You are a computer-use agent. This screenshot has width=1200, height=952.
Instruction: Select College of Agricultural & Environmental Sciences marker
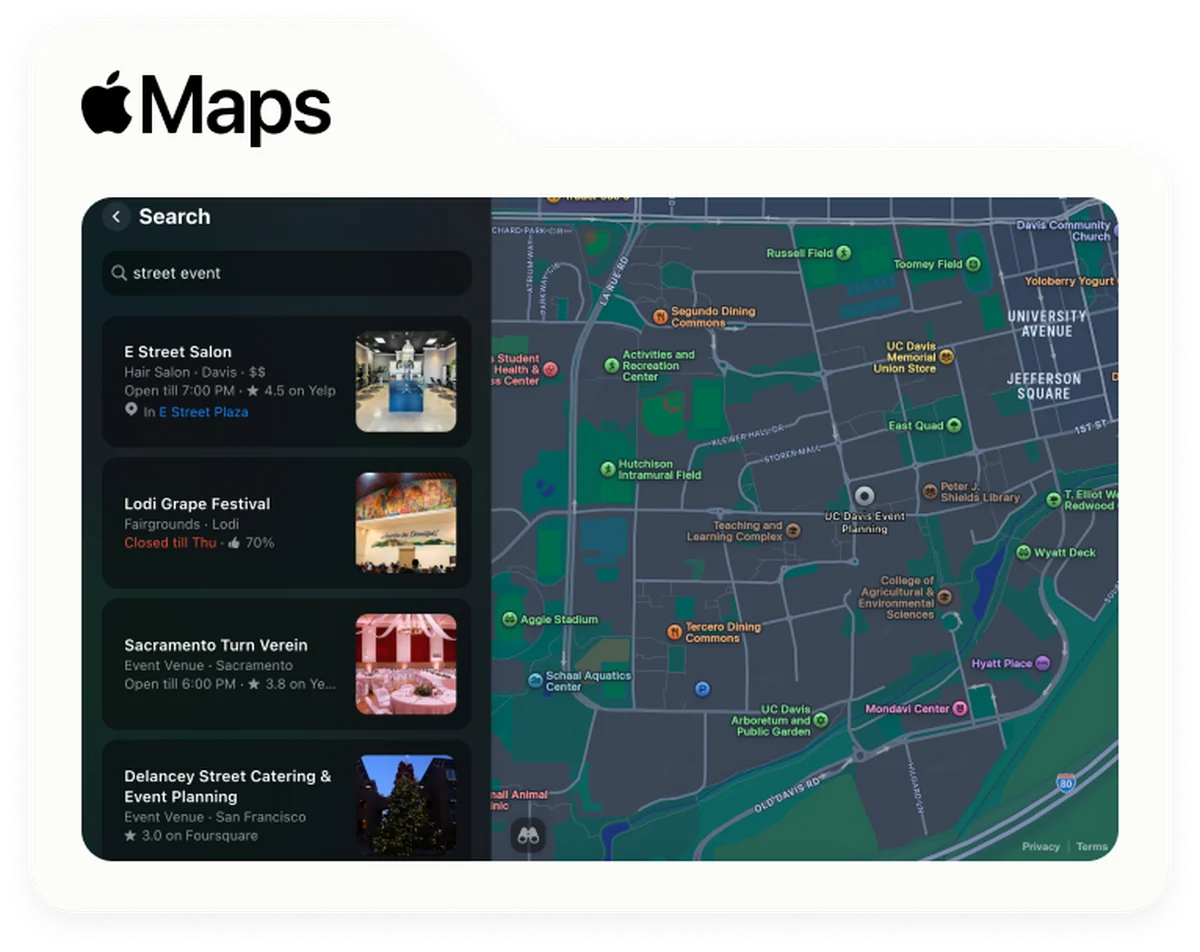945,597
